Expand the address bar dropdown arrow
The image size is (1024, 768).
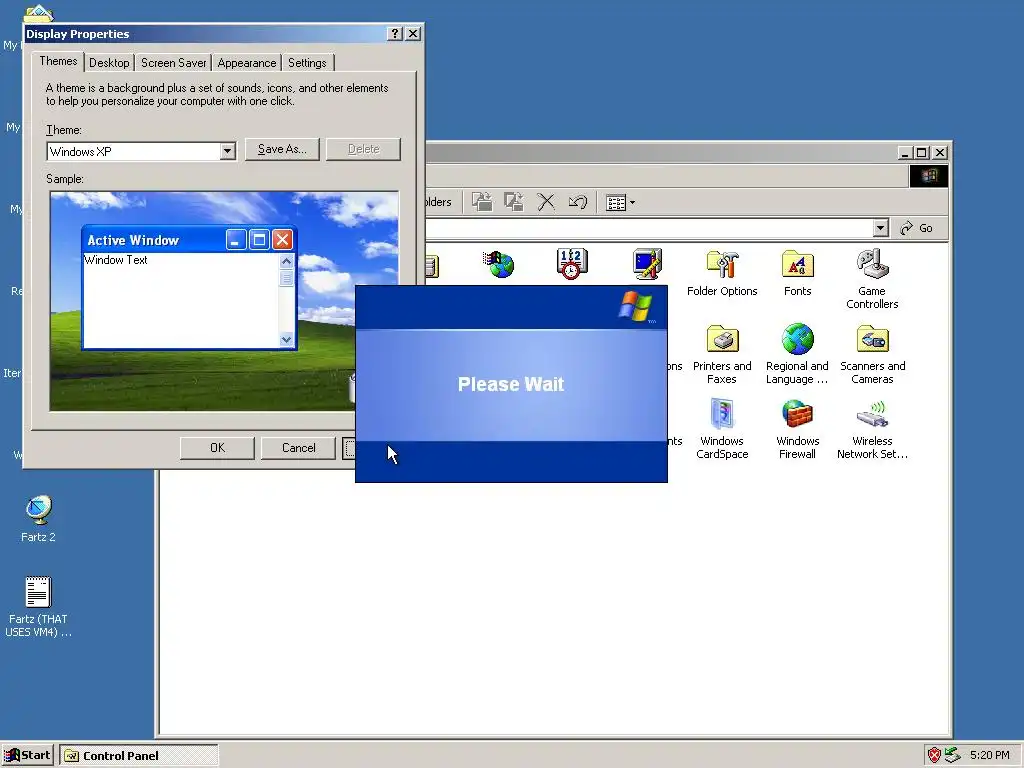pyautogui.click(x=881, y=228)
